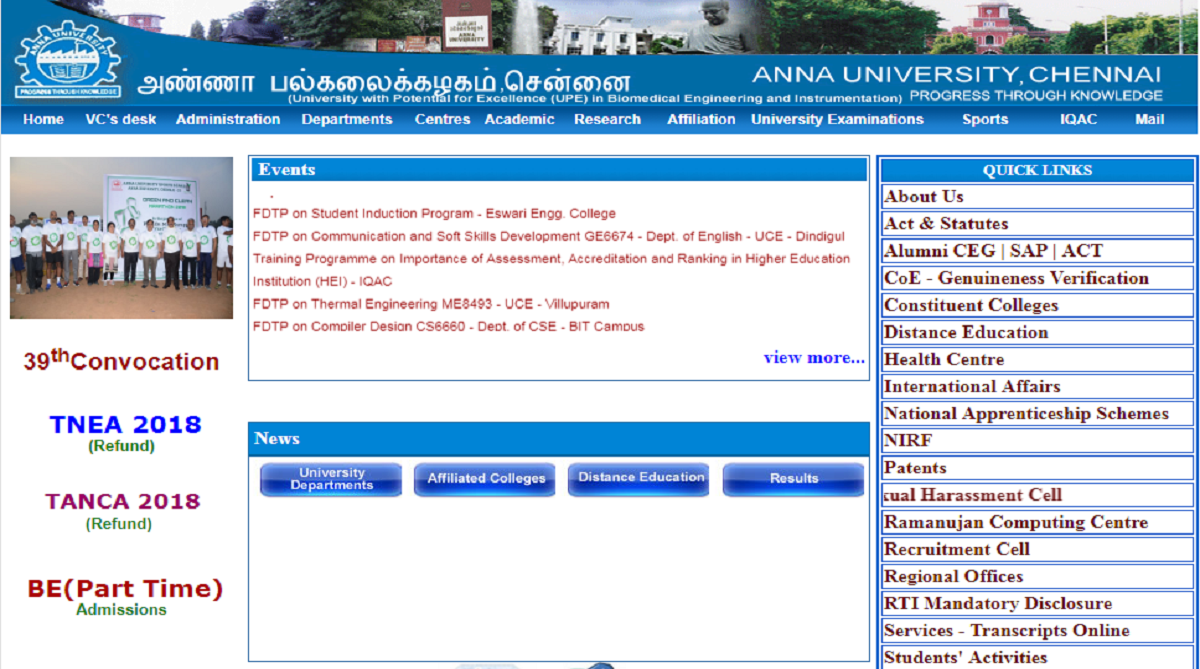Open Regional Offices quick link
This screenshot has height=669, width=1200.
pyautogui.click(x=954, y=575)
